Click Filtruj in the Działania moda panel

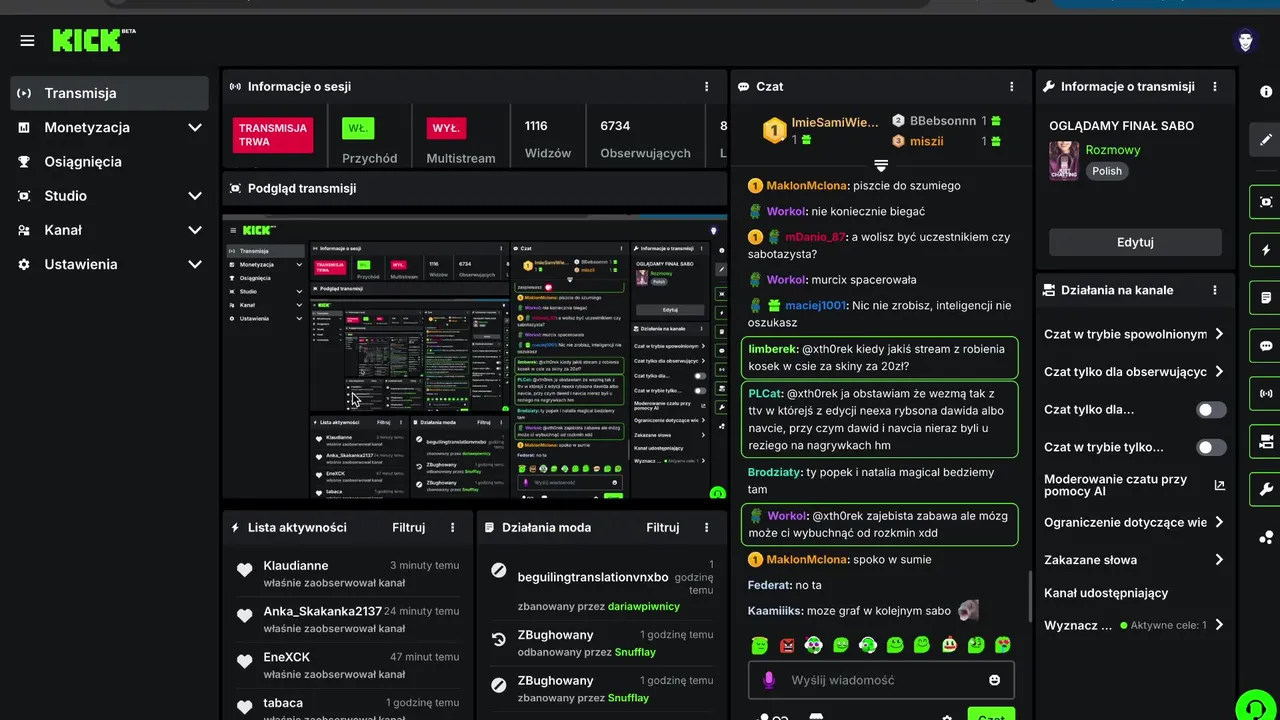point(663,527)
